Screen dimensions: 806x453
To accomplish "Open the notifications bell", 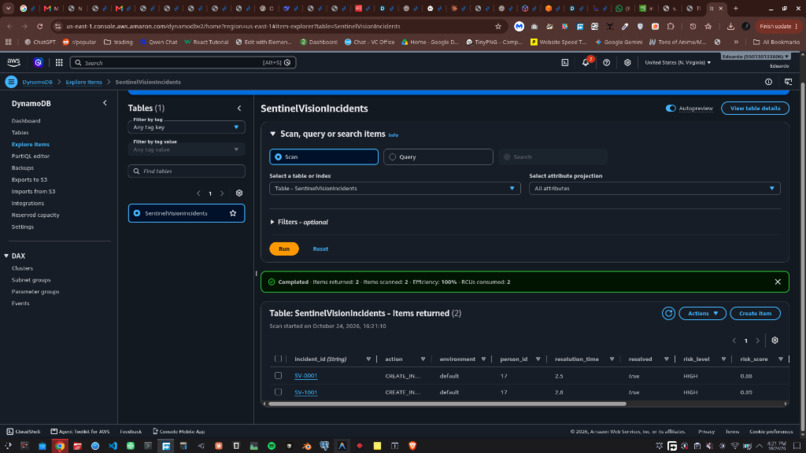I will click(585, 62).
